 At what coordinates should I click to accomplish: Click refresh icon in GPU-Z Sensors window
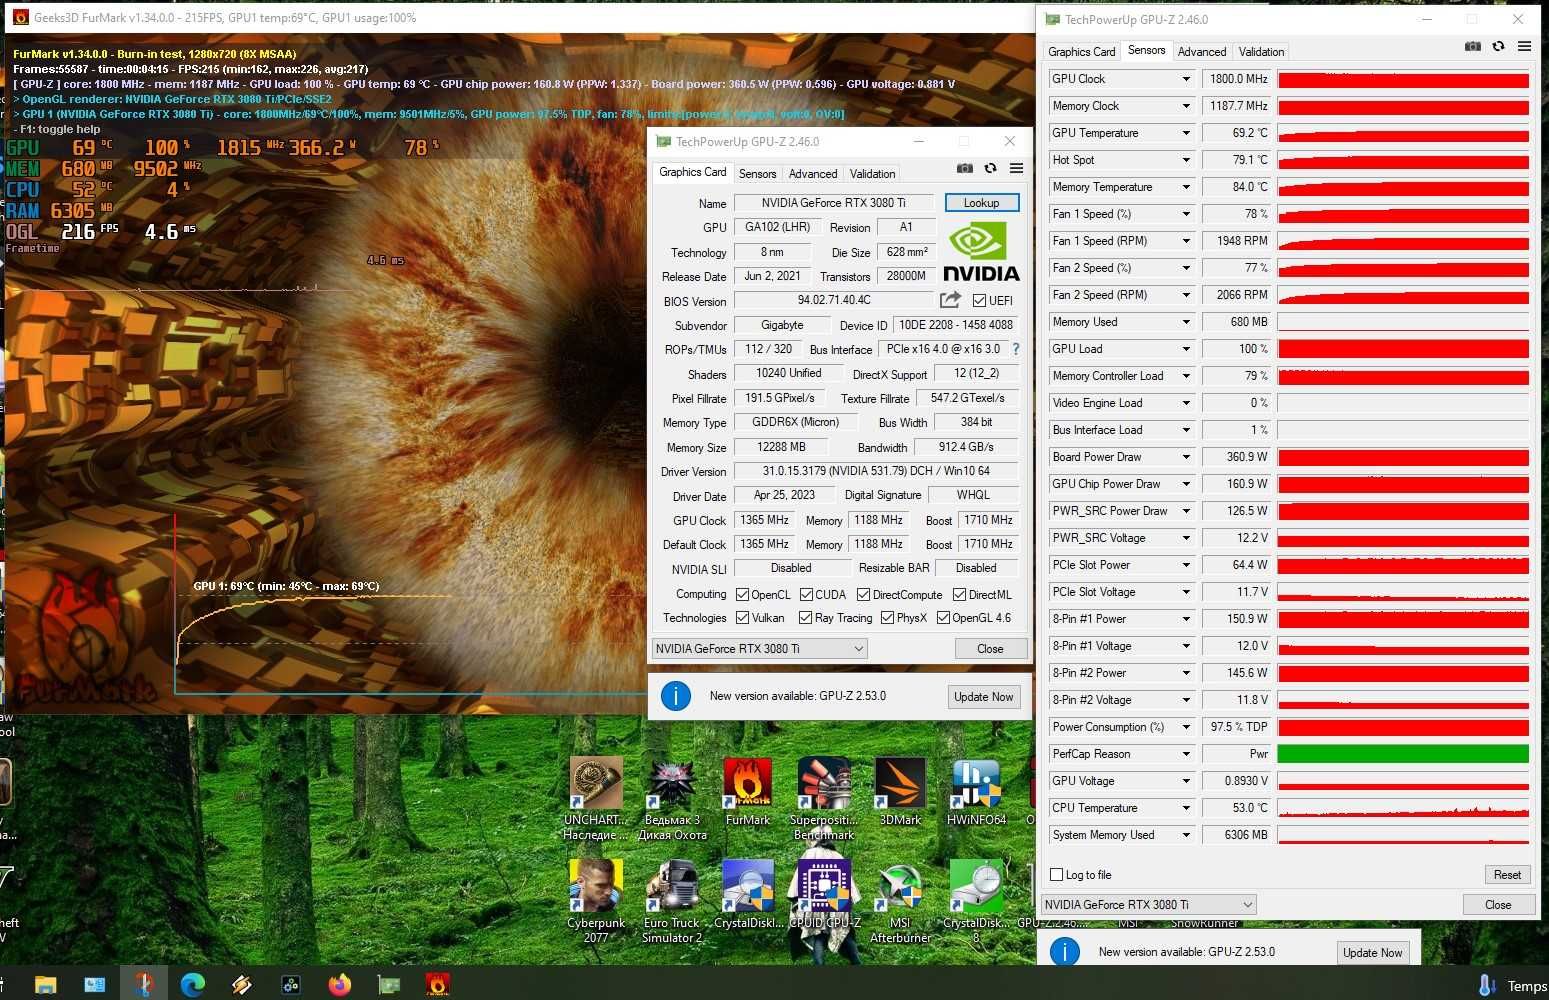(1498, 47)
